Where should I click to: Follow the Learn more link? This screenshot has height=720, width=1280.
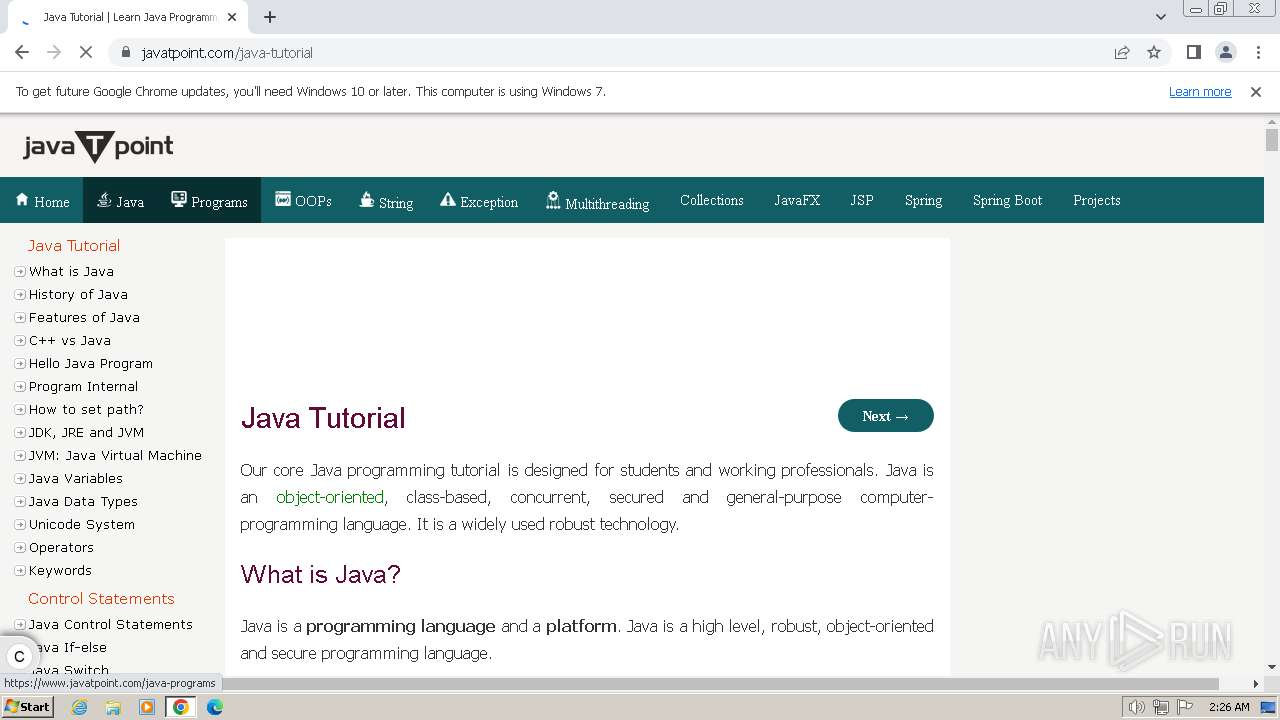(x=1200, y=91)
